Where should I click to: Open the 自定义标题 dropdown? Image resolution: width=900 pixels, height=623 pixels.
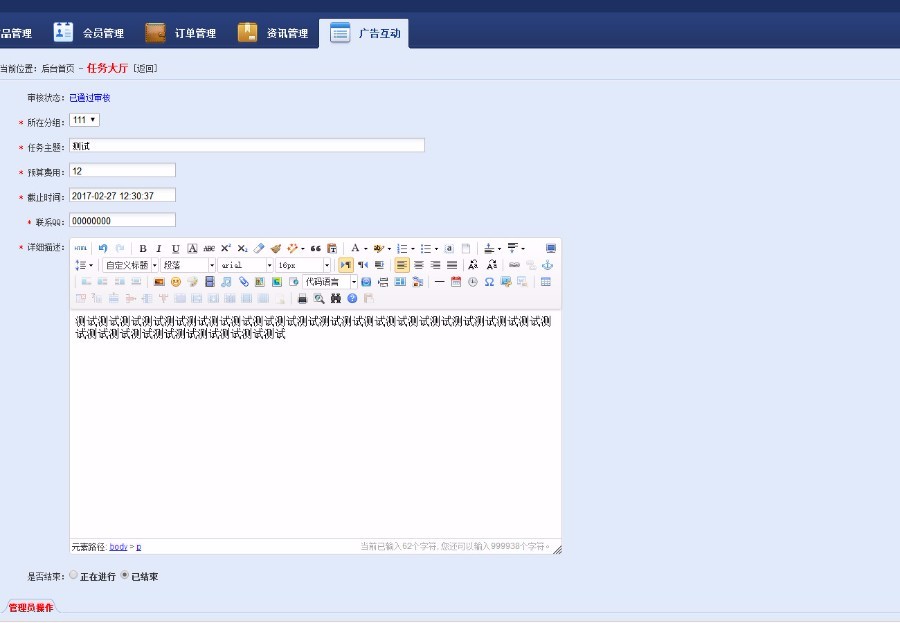pos(130,265)
